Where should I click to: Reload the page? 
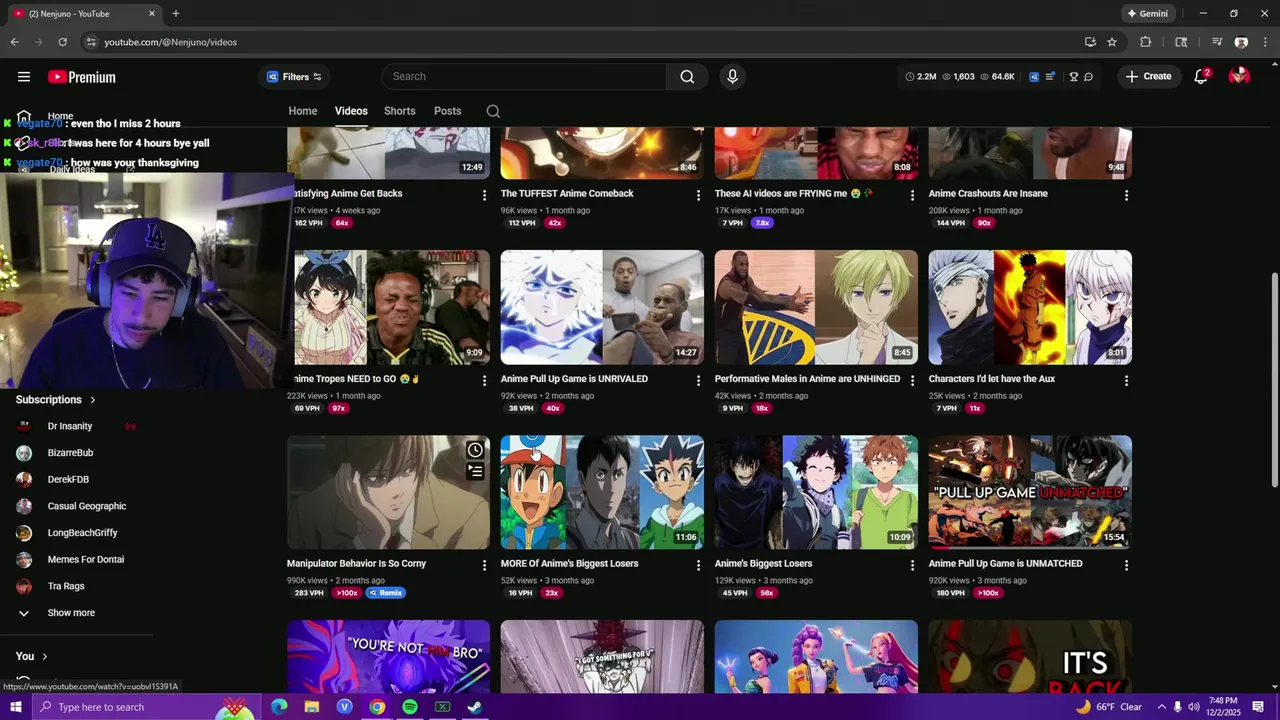tap(62, 42)
